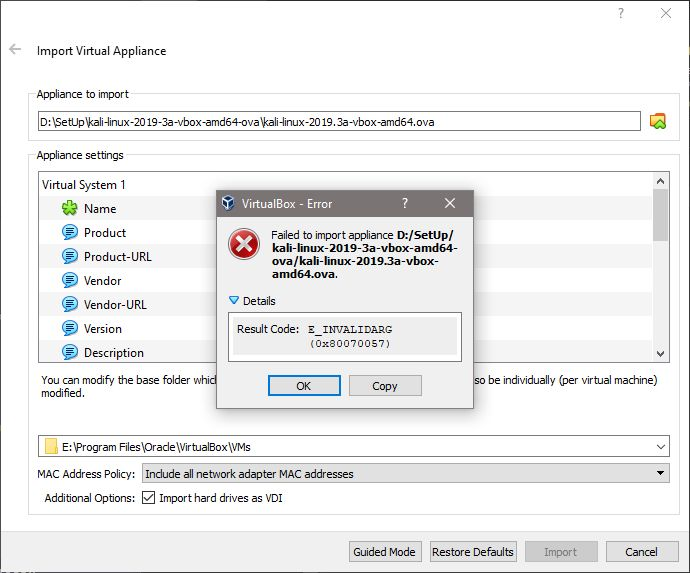The image size is (690, 573).
Task: Click the settings list scrollbar thumb
Action: pos(660,215)
